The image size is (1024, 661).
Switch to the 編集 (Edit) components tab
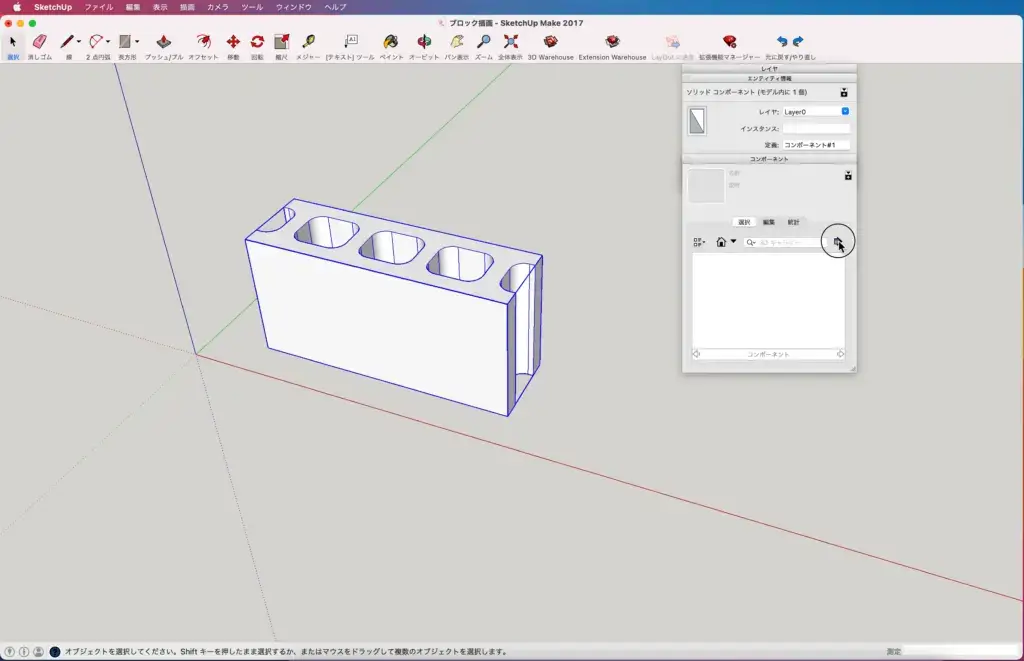(768, 222)
